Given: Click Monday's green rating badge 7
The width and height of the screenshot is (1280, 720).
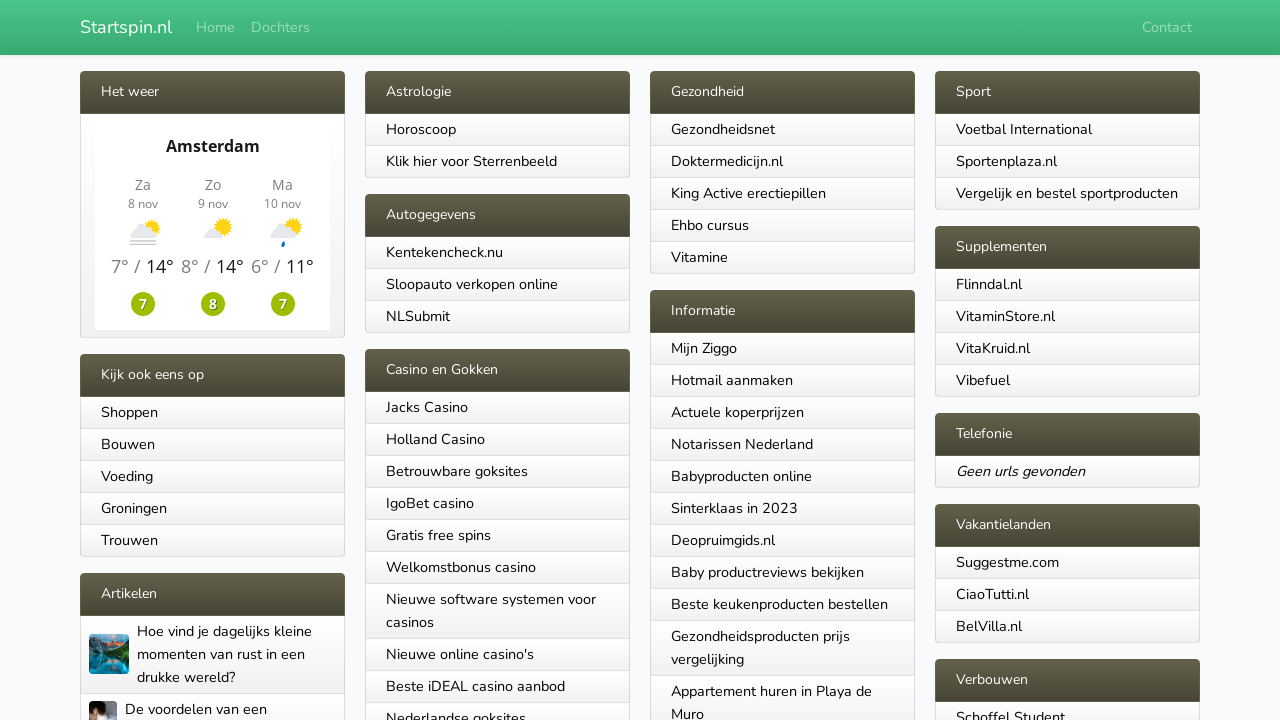Looking at the screenshot, I should point(283,304).
